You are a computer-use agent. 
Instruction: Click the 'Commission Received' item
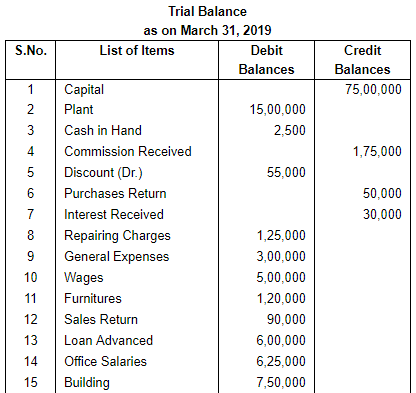pyautogui.click(x=128, y=151)
